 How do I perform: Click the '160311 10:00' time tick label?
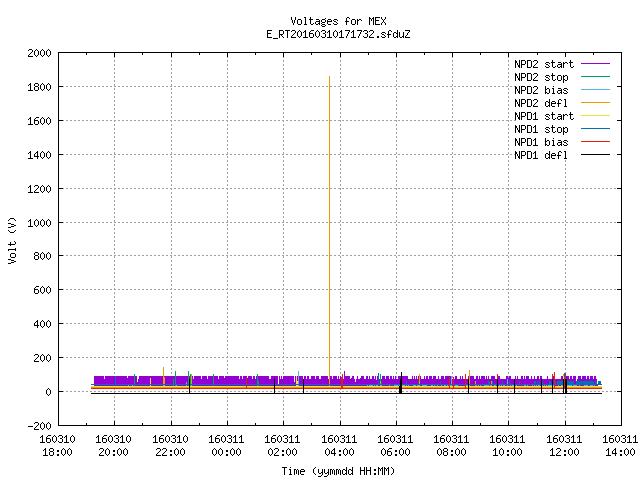pos(507,446)
